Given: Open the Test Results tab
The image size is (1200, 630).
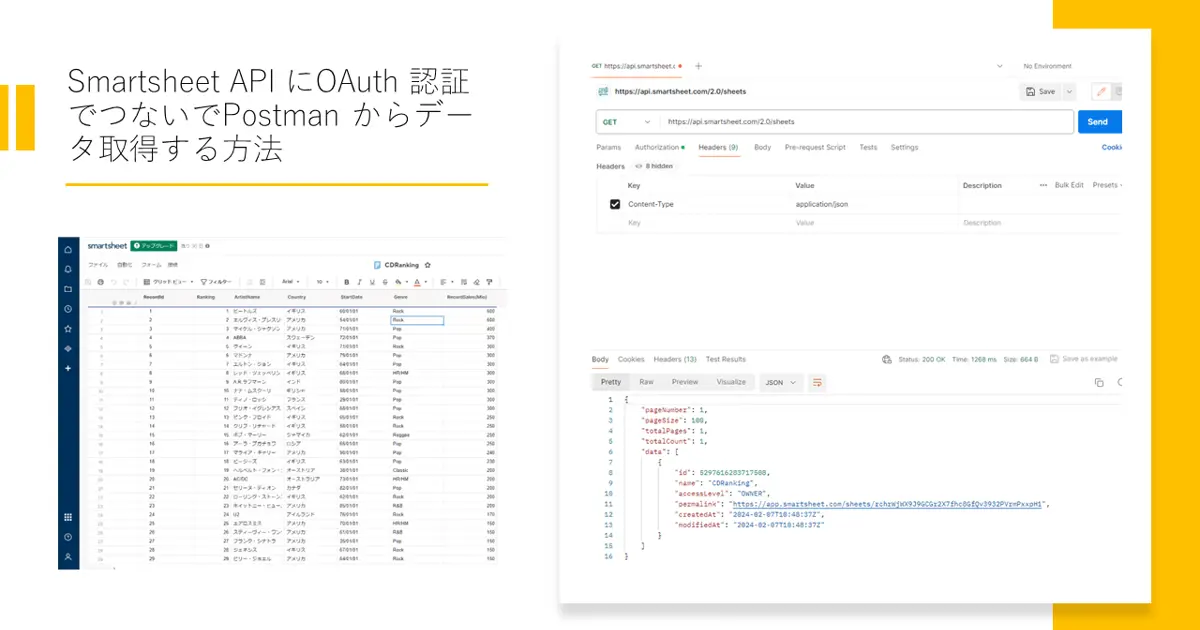Looking at the screenshot, I should tap(726, 359).
